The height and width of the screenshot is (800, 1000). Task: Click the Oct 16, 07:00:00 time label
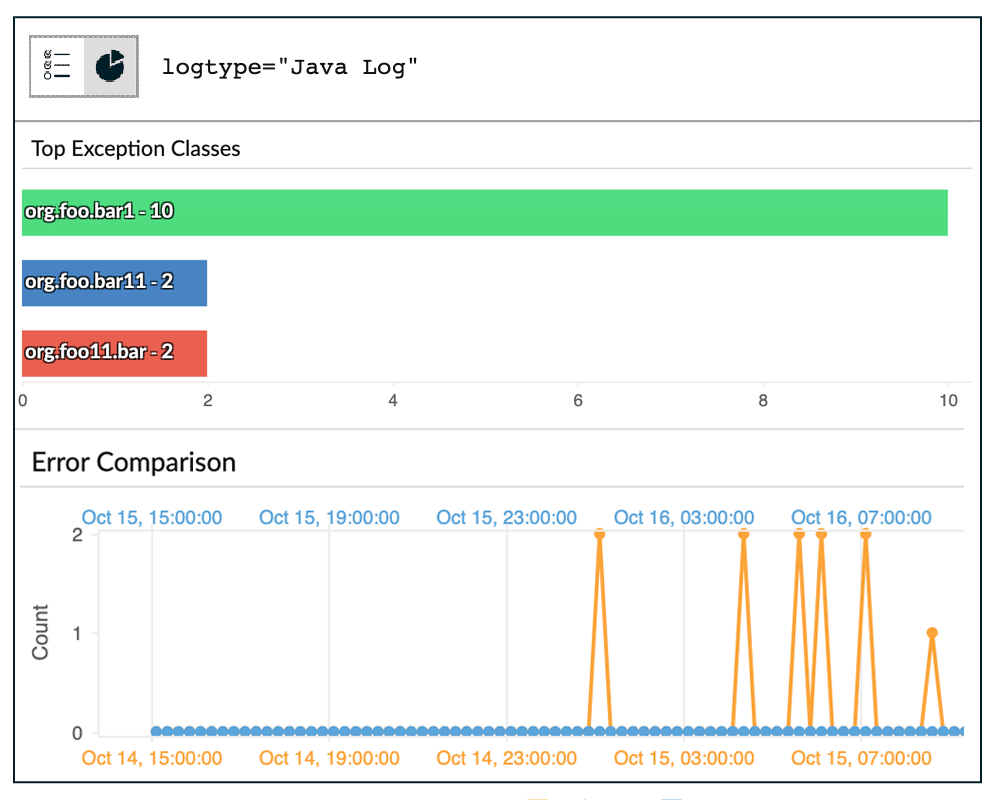862,517
